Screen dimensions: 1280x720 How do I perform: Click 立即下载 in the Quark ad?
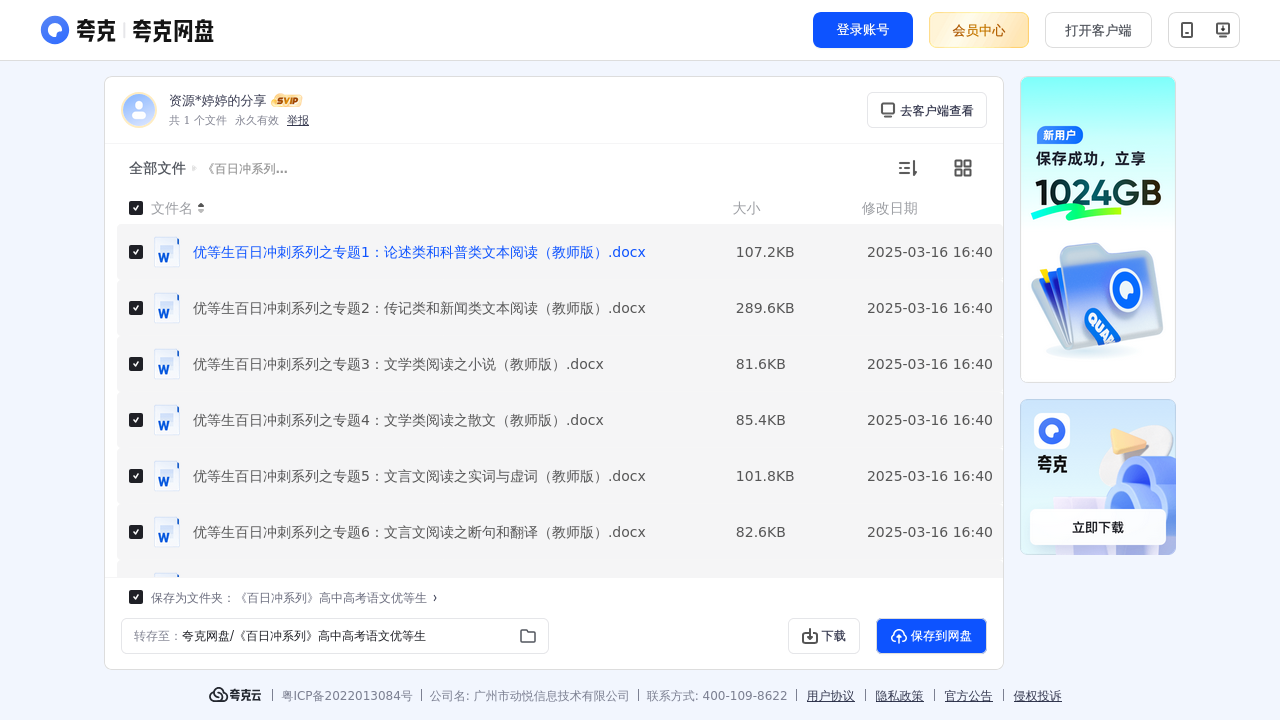(x=1098, y=527)
